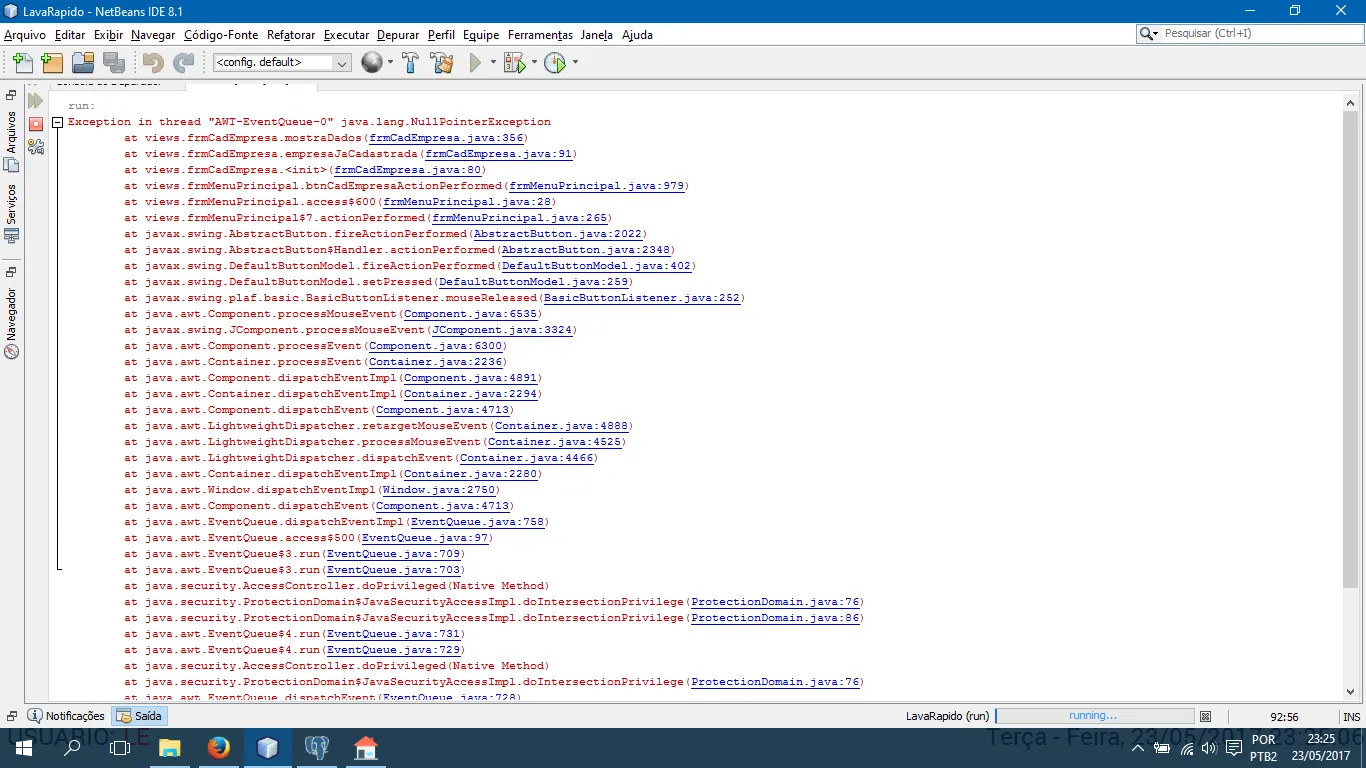Follow link frmCadEmpresa.java:356
The image size is (1366, 768).
tap(446, 138)
